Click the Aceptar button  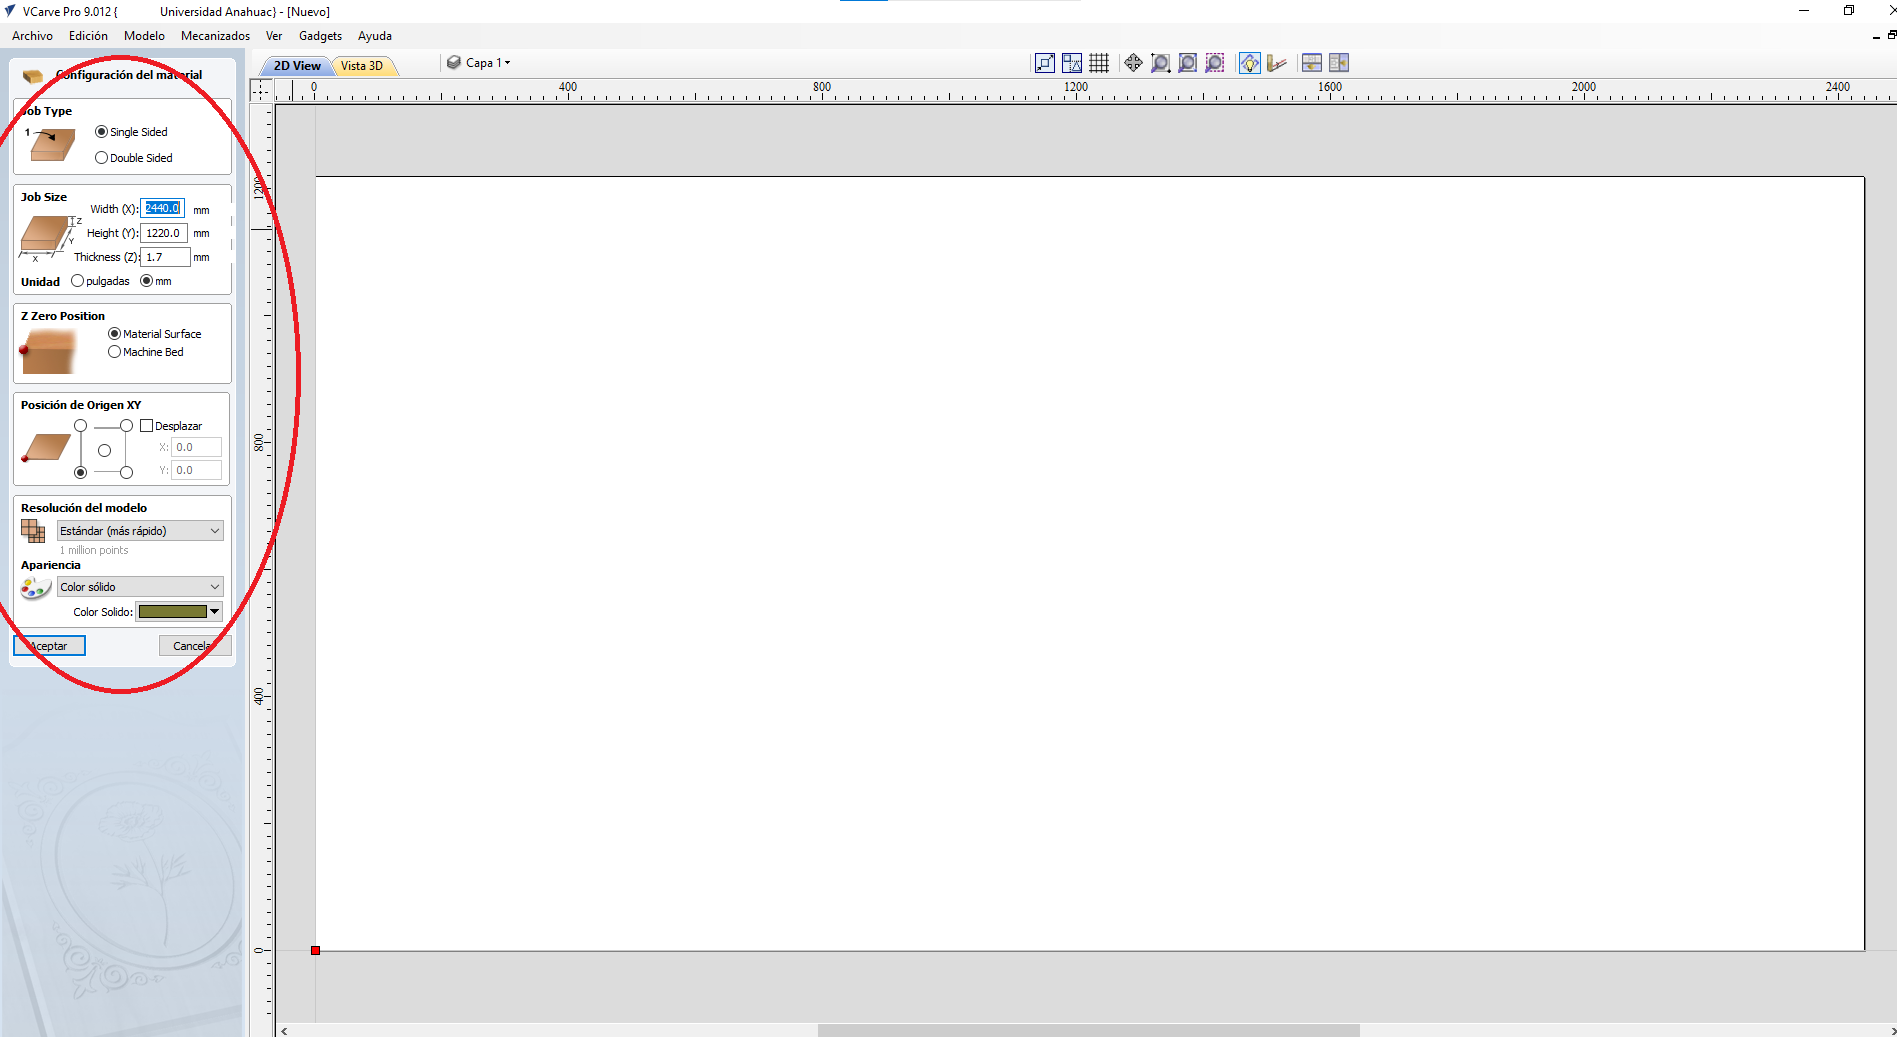click(49, 646)
